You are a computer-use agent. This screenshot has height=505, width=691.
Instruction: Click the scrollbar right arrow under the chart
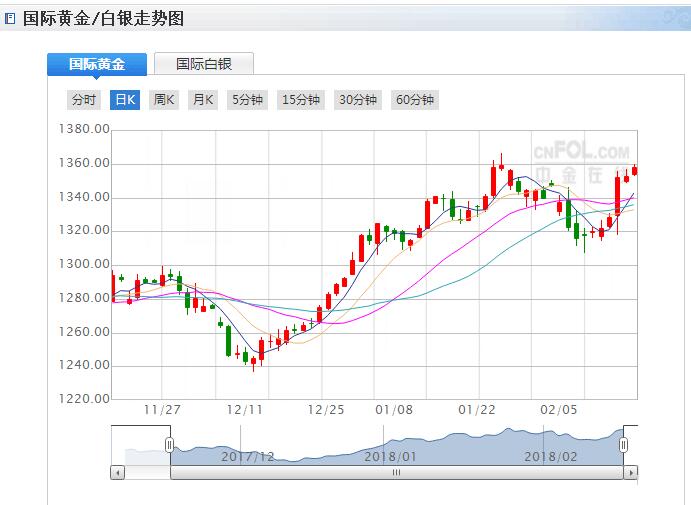[630, 472]
